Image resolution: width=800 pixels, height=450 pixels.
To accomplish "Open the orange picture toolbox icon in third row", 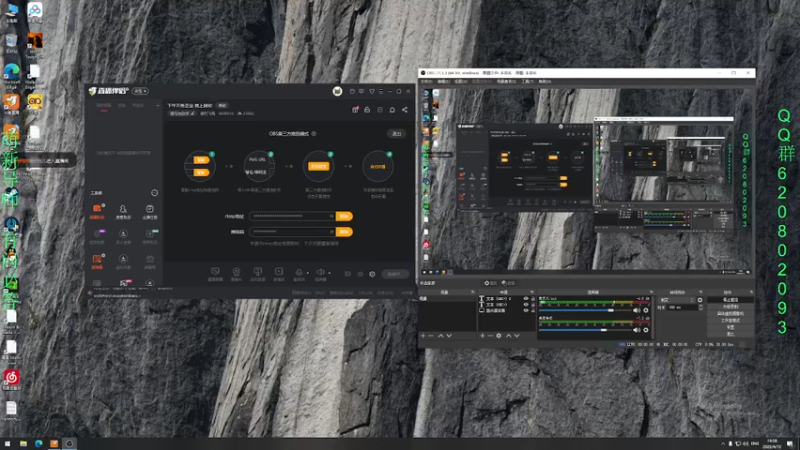I will tap(97, 260).
